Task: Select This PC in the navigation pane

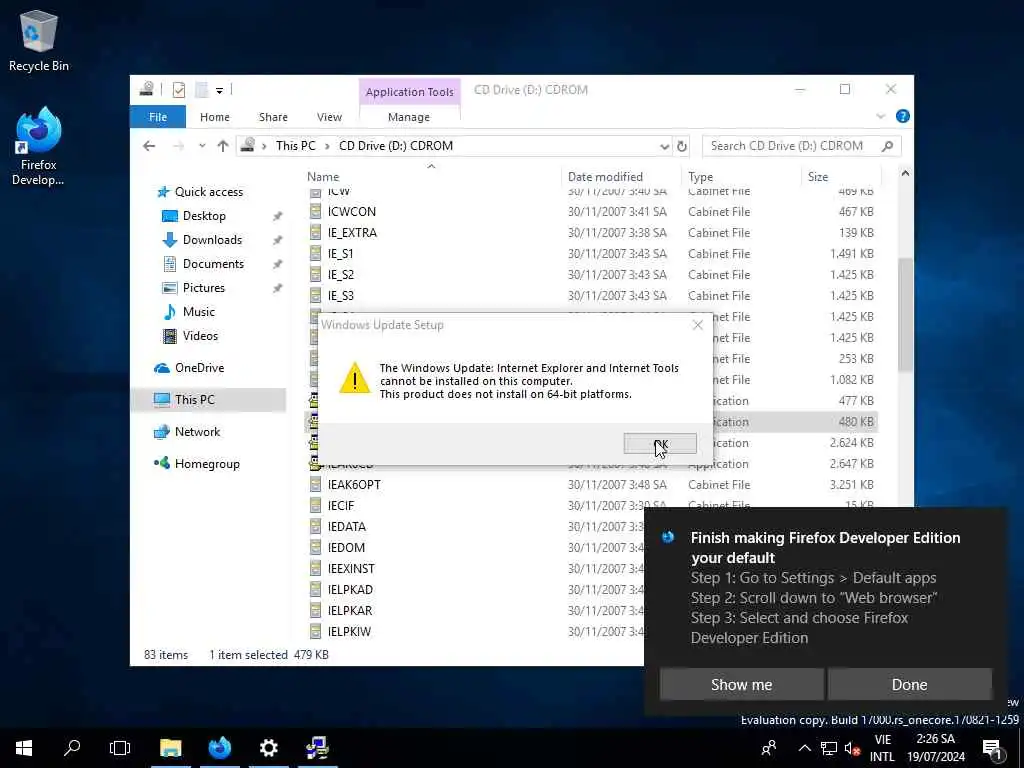Action: coord(209,400)
